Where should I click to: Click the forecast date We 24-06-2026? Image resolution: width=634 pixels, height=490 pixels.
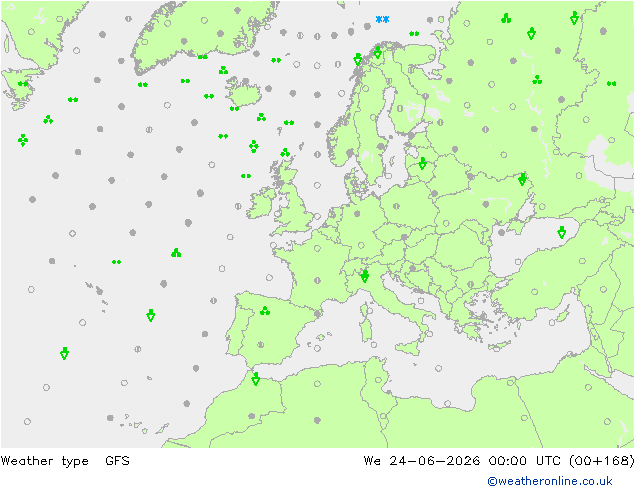point(422,460)
